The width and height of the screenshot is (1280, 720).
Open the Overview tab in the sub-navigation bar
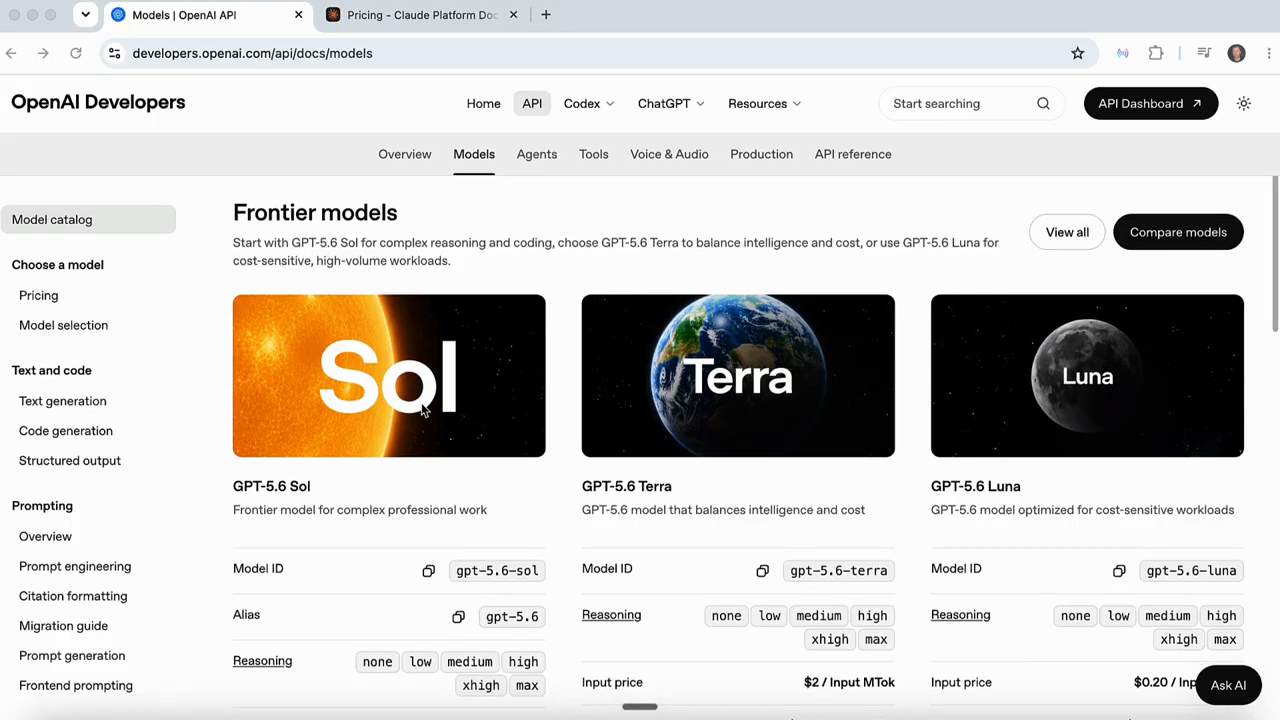[x=405, y=154]
